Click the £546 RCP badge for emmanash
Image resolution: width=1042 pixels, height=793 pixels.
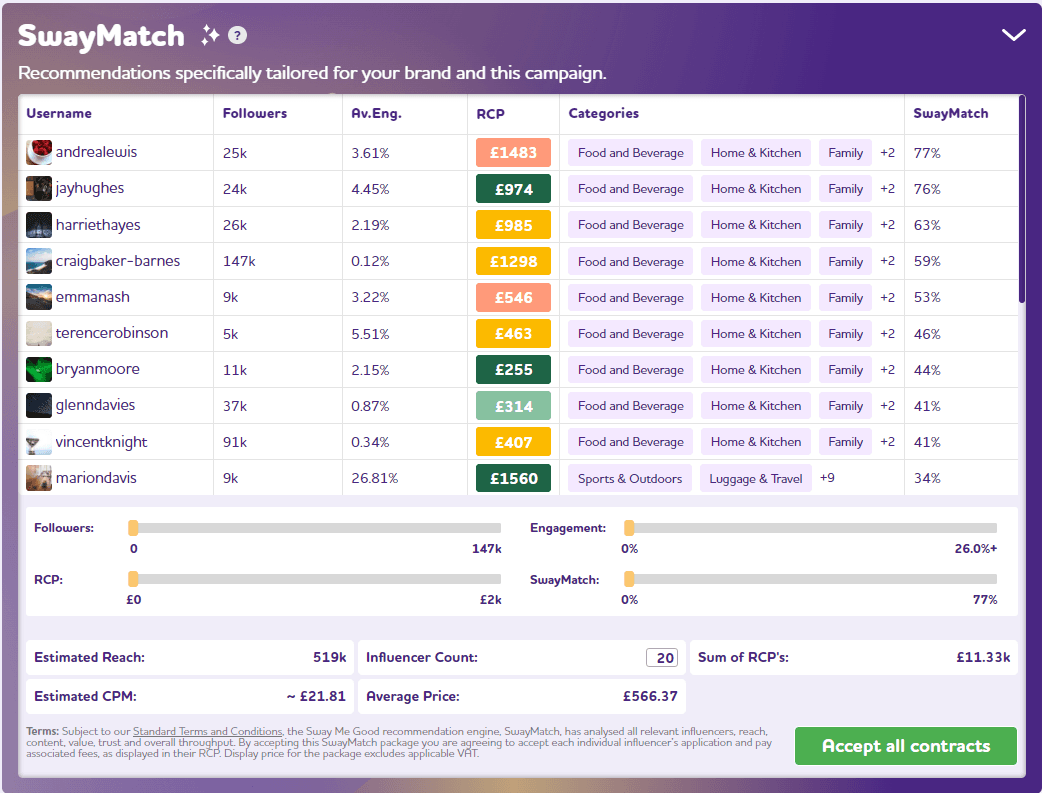click(513, 297)
